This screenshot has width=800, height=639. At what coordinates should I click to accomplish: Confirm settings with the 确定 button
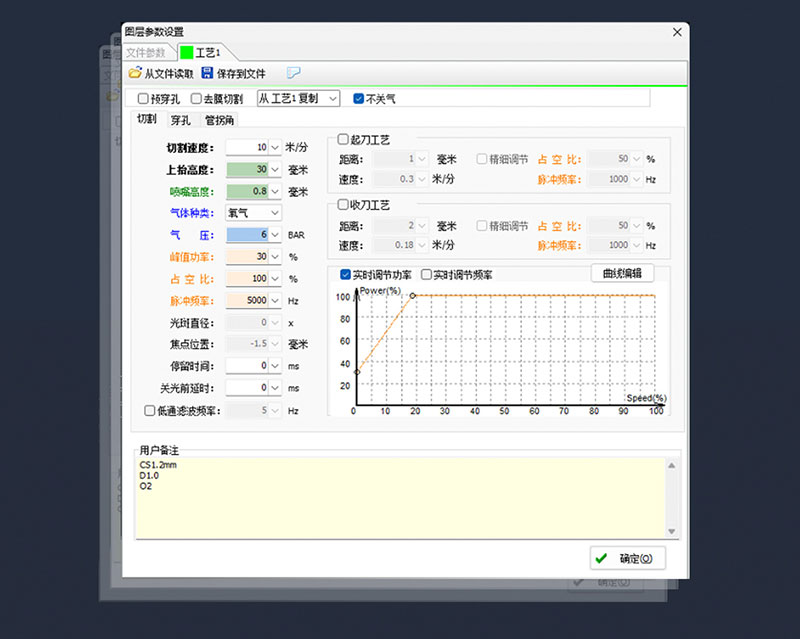point(626,558)
